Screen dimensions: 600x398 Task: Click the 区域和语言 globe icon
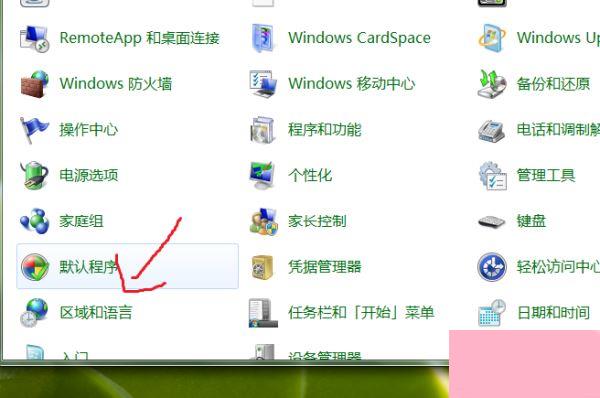click(x=34, y=313)
